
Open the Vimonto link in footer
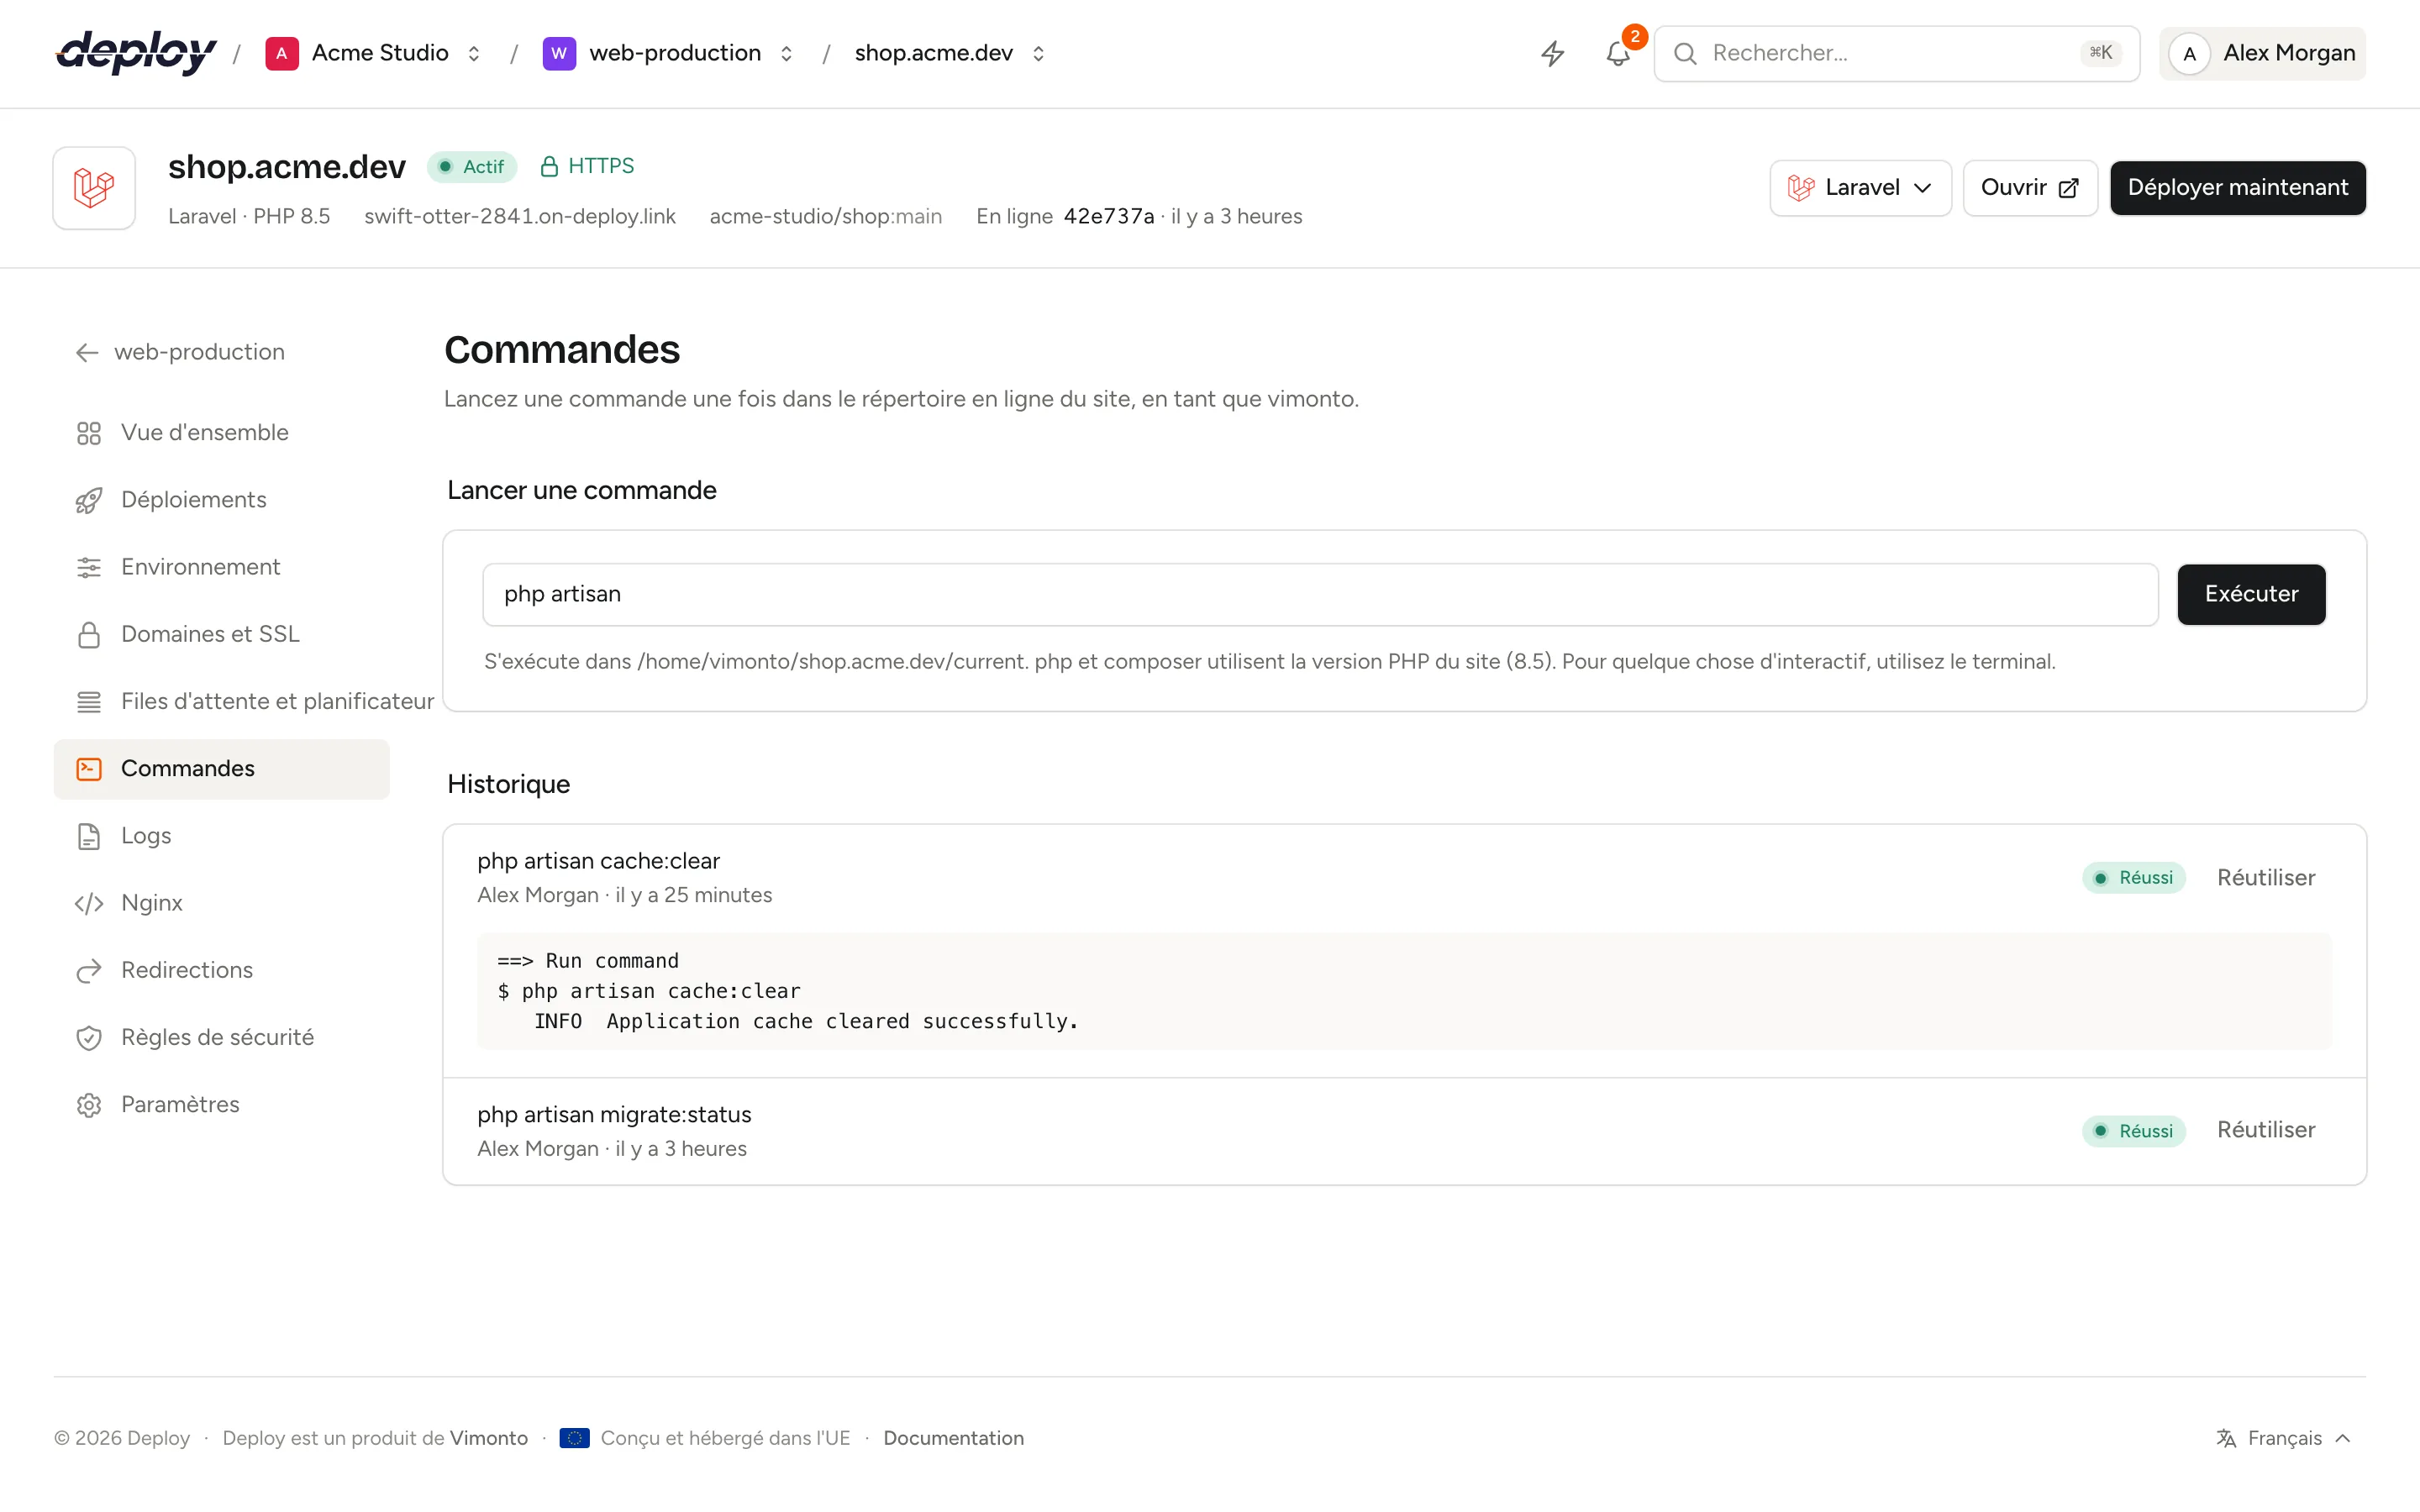pyautogui.click(x=488, y=1438)
